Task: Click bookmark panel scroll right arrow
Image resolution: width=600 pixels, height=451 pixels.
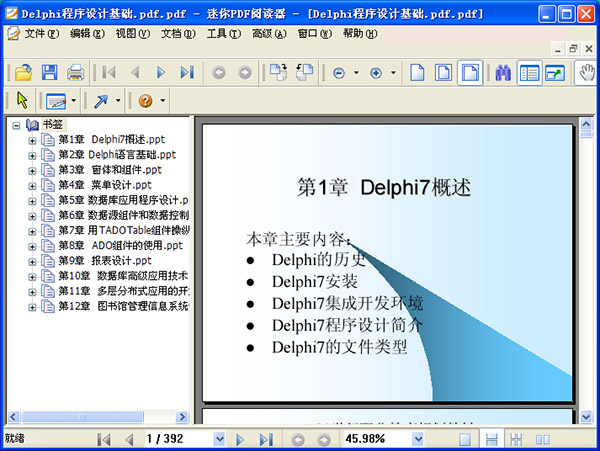Action: pyautogui.click(x=182, y=417)
